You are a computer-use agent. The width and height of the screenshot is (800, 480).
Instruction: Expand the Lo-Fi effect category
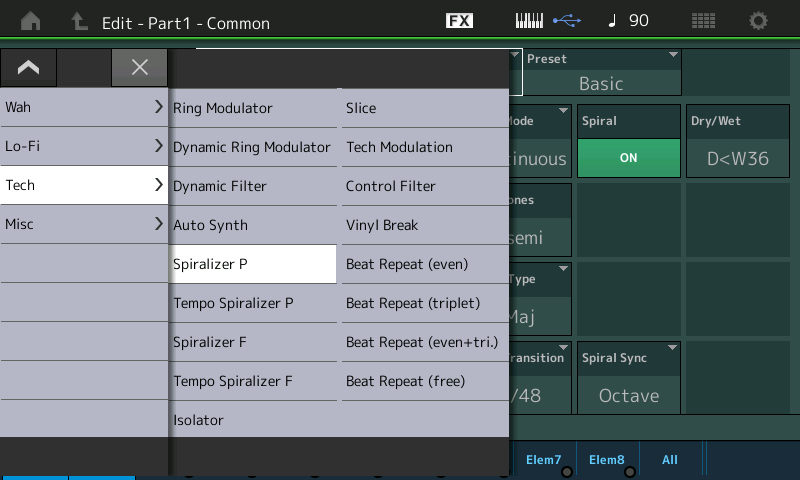tap(84, 146)
